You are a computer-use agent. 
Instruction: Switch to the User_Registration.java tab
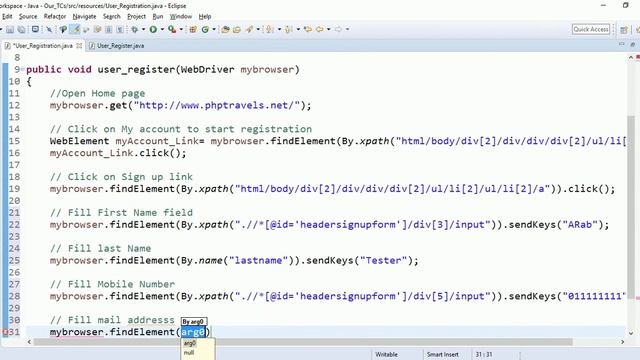point(43,46)
